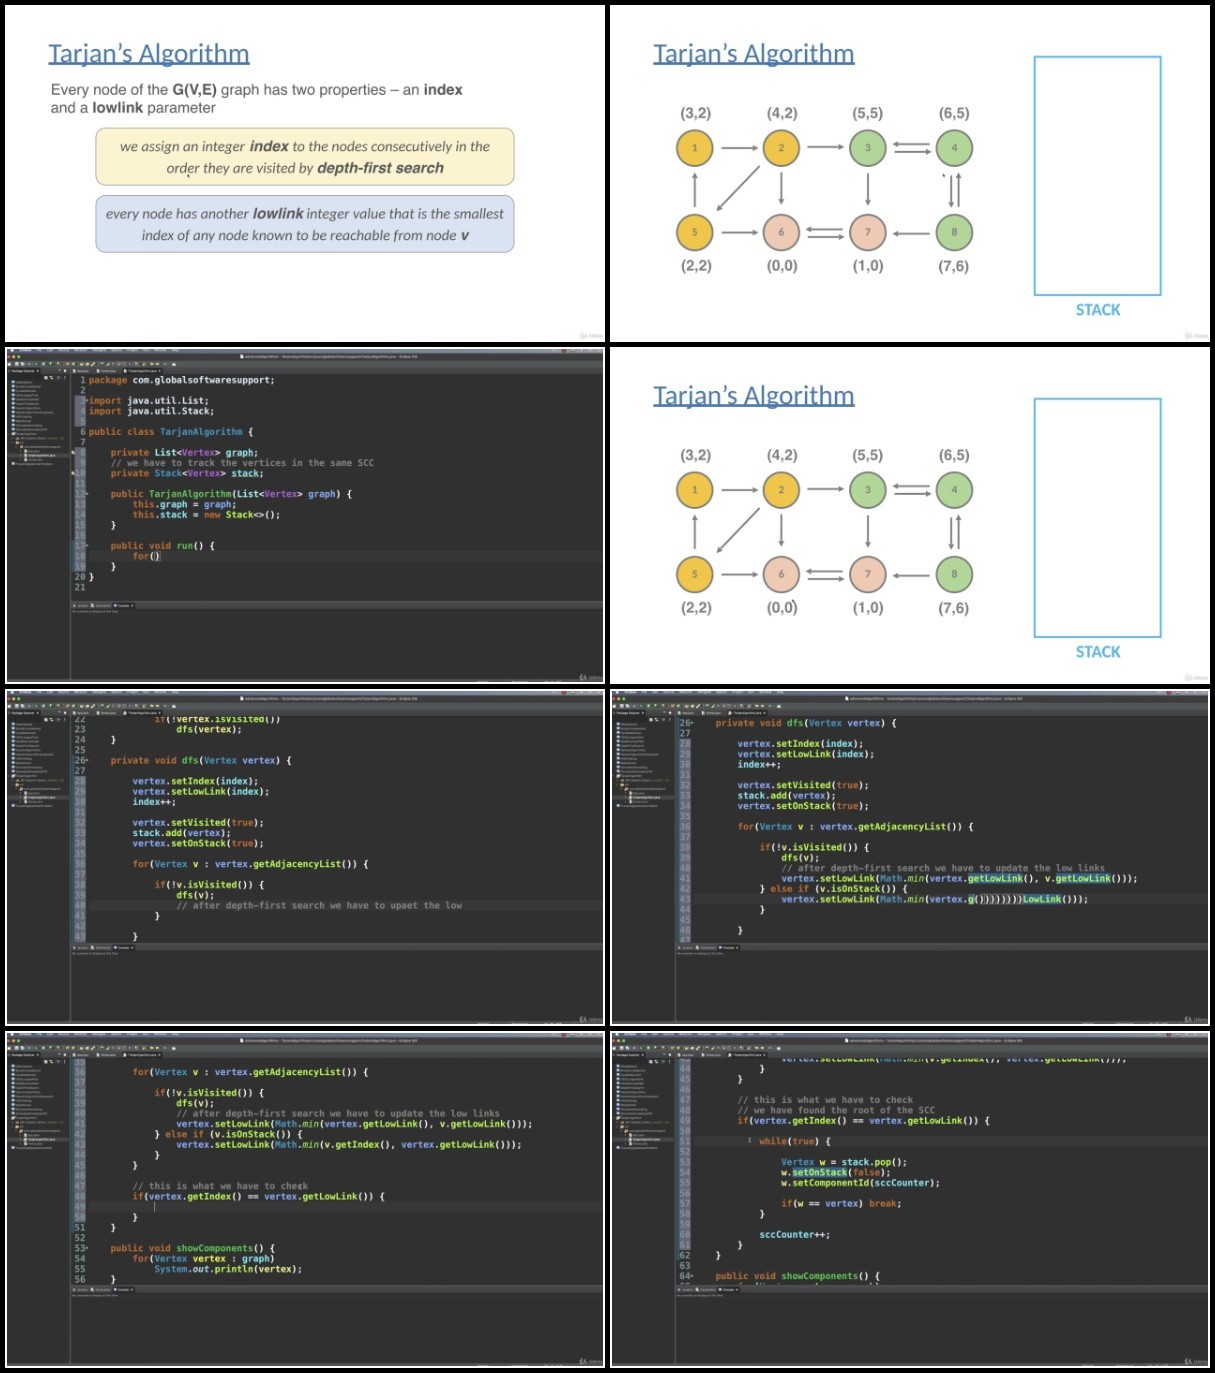Open the thumbnail showing the while(true) loop

click(910, 1198)
